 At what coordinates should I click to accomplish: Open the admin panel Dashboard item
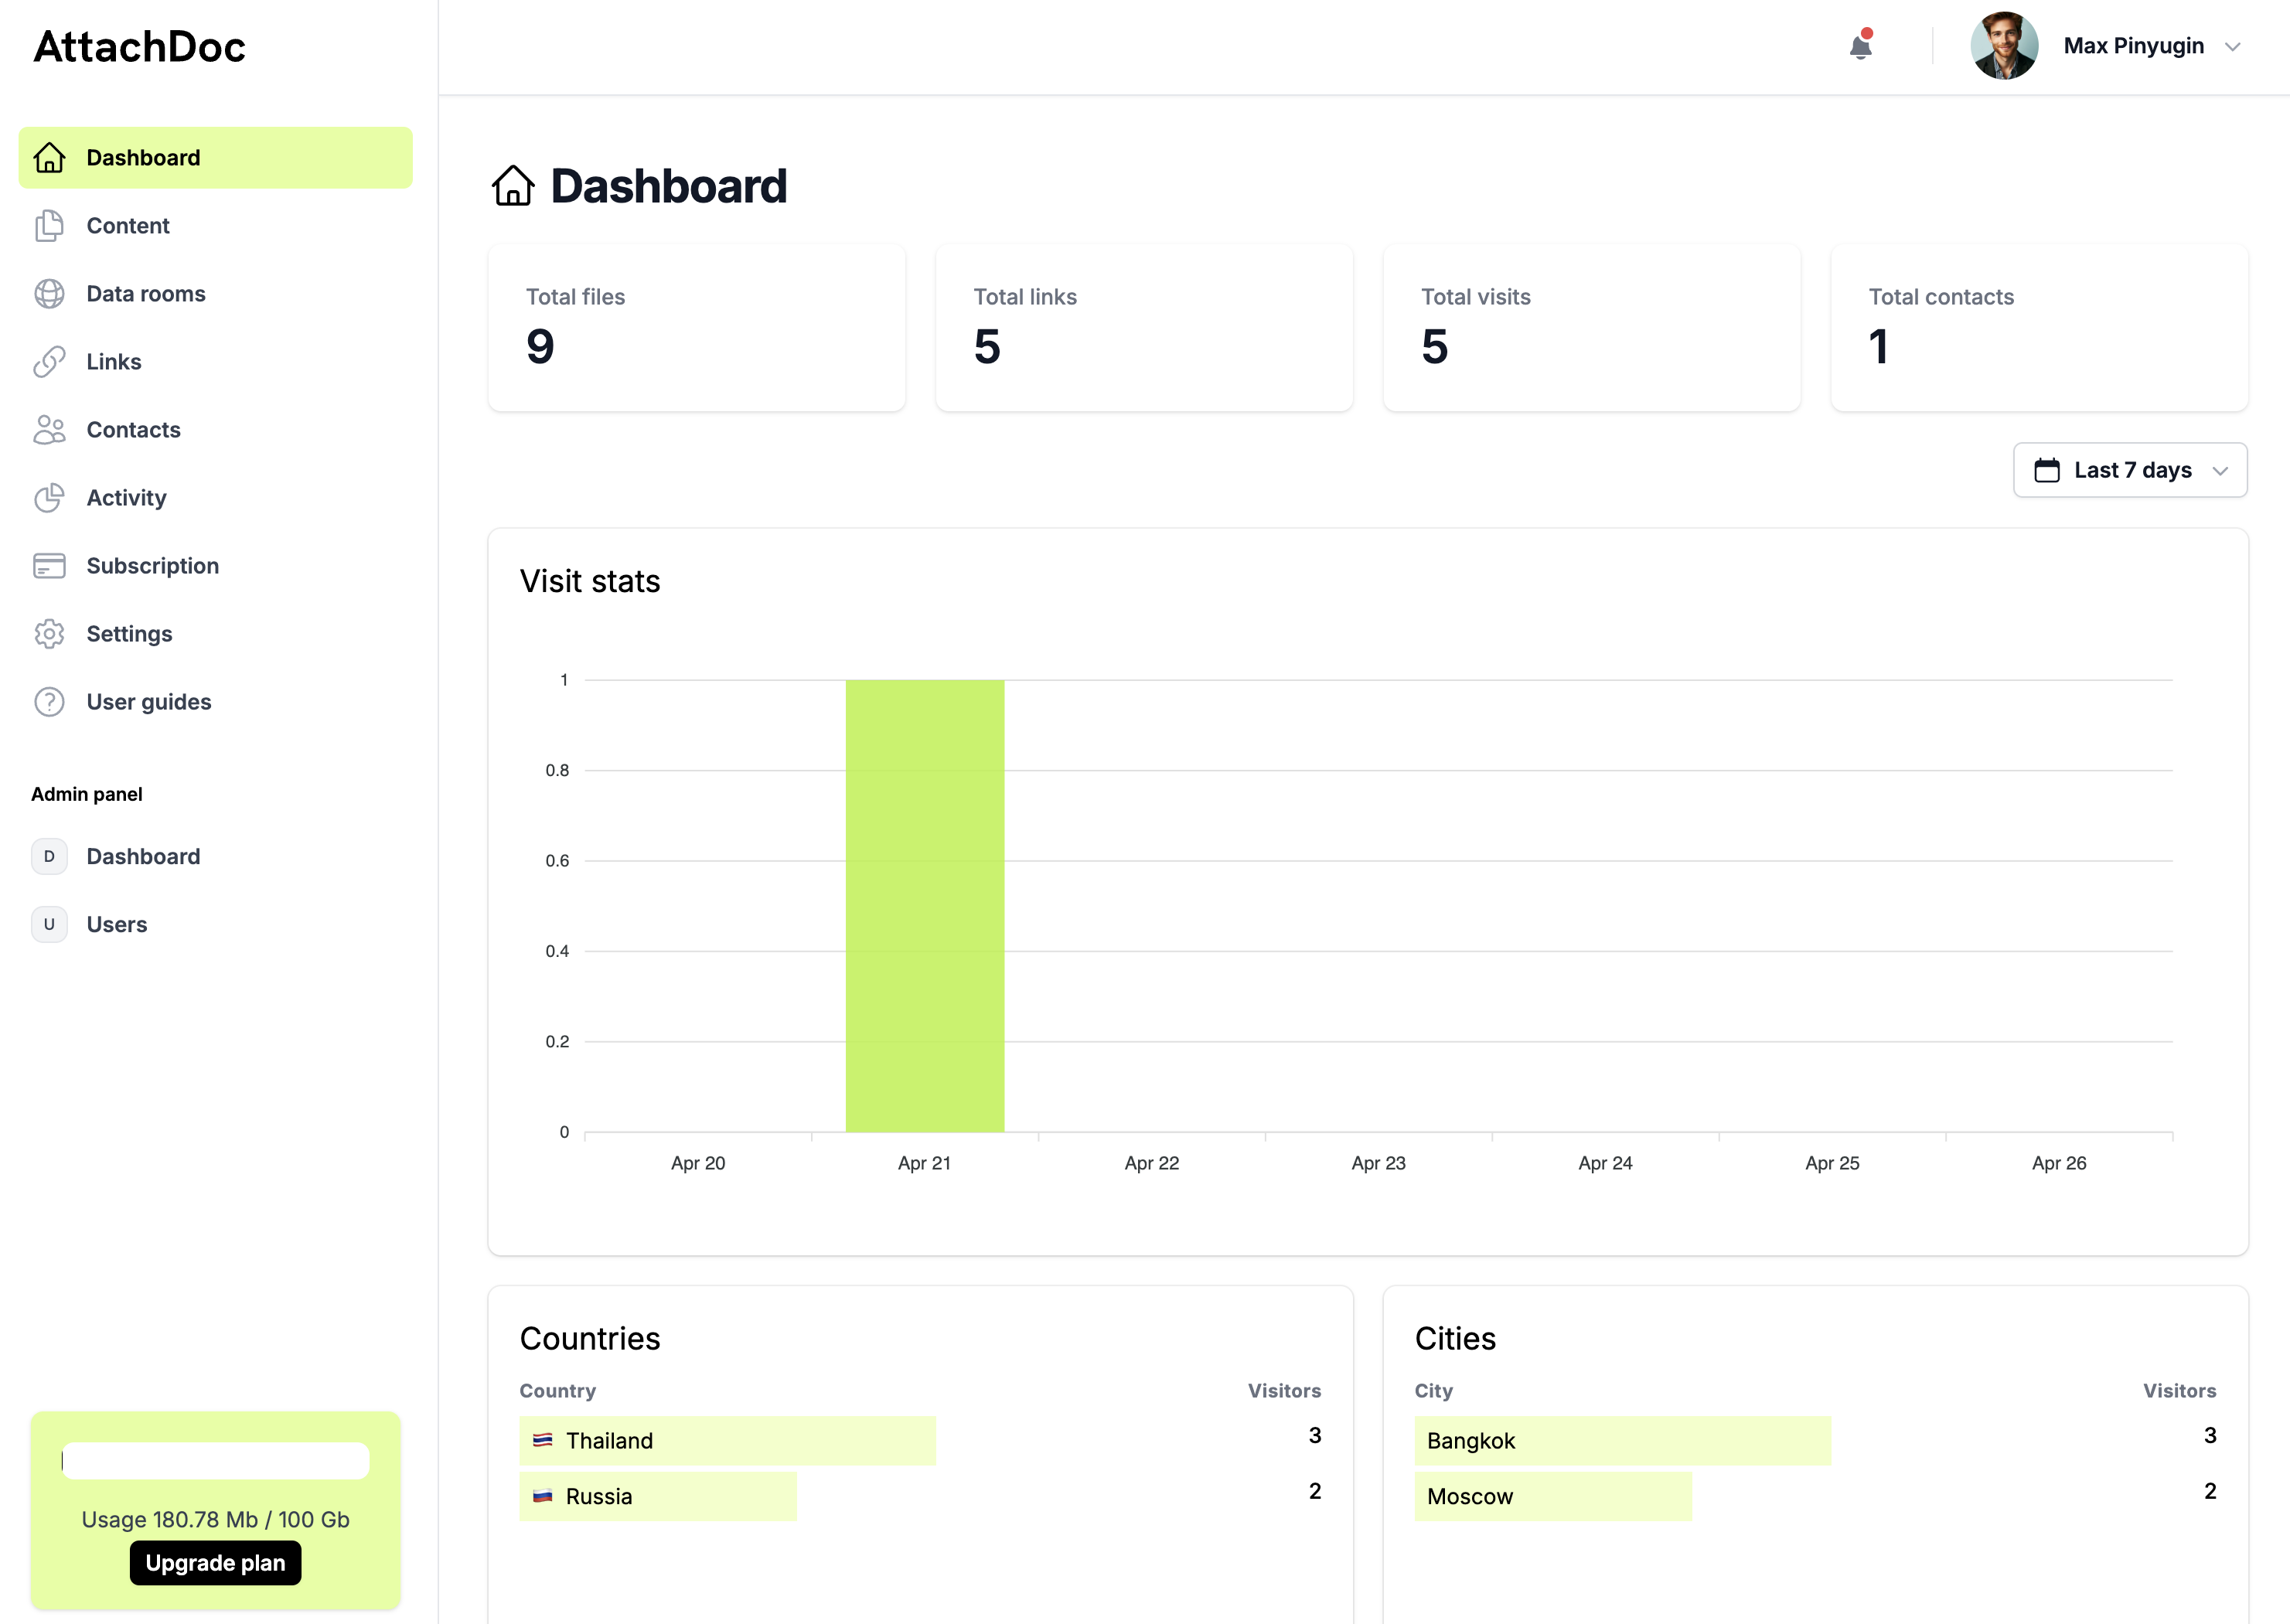click(143, 856)
